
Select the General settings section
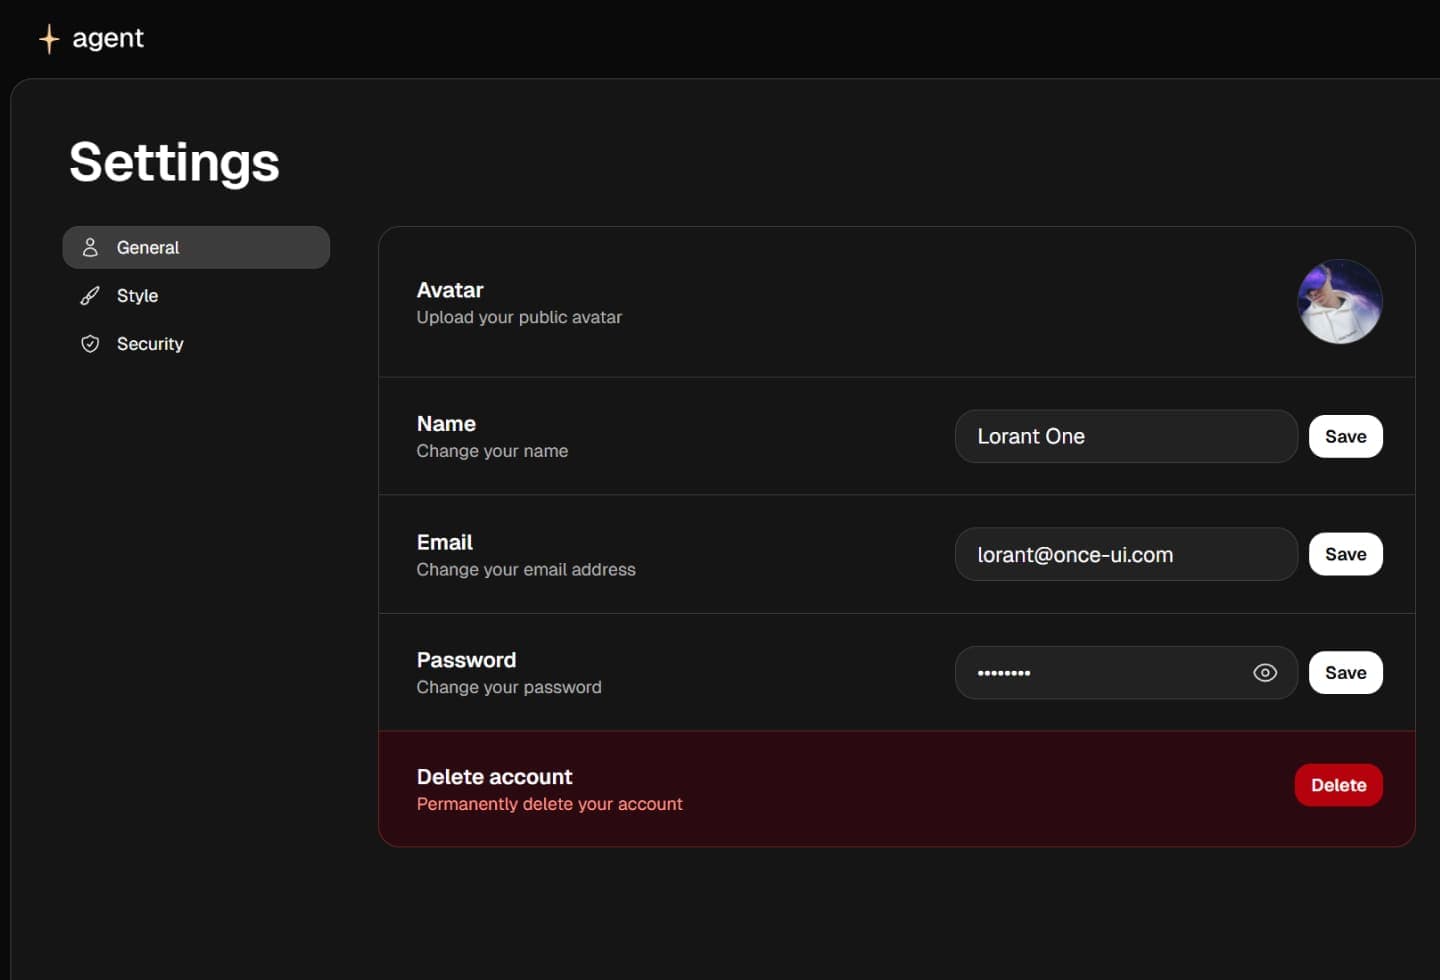[x=148, y=247]
